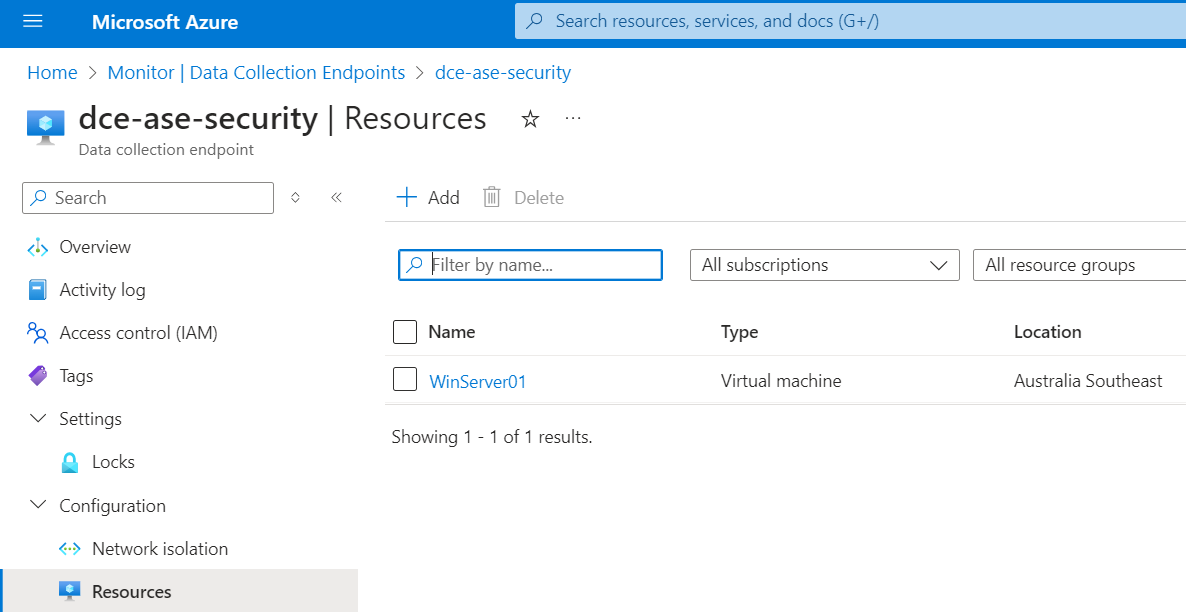Click the Overview icon in sidebar

click(x=38, y=247)
